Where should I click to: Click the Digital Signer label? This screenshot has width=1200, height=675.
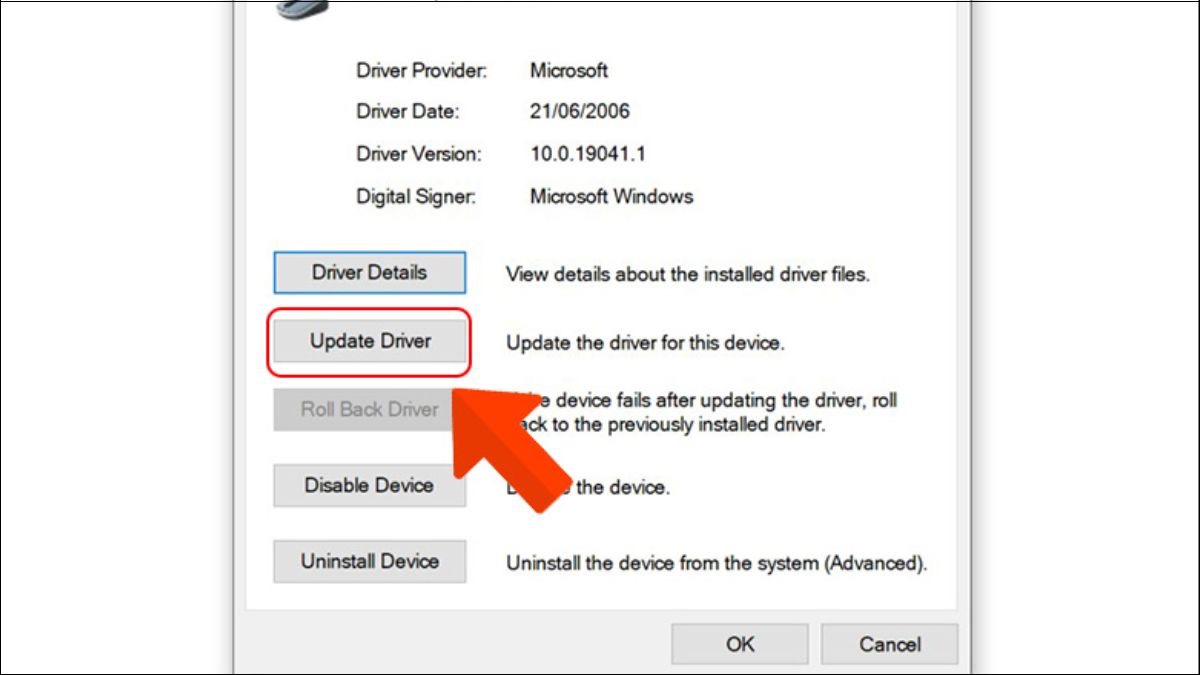(416, 196)
